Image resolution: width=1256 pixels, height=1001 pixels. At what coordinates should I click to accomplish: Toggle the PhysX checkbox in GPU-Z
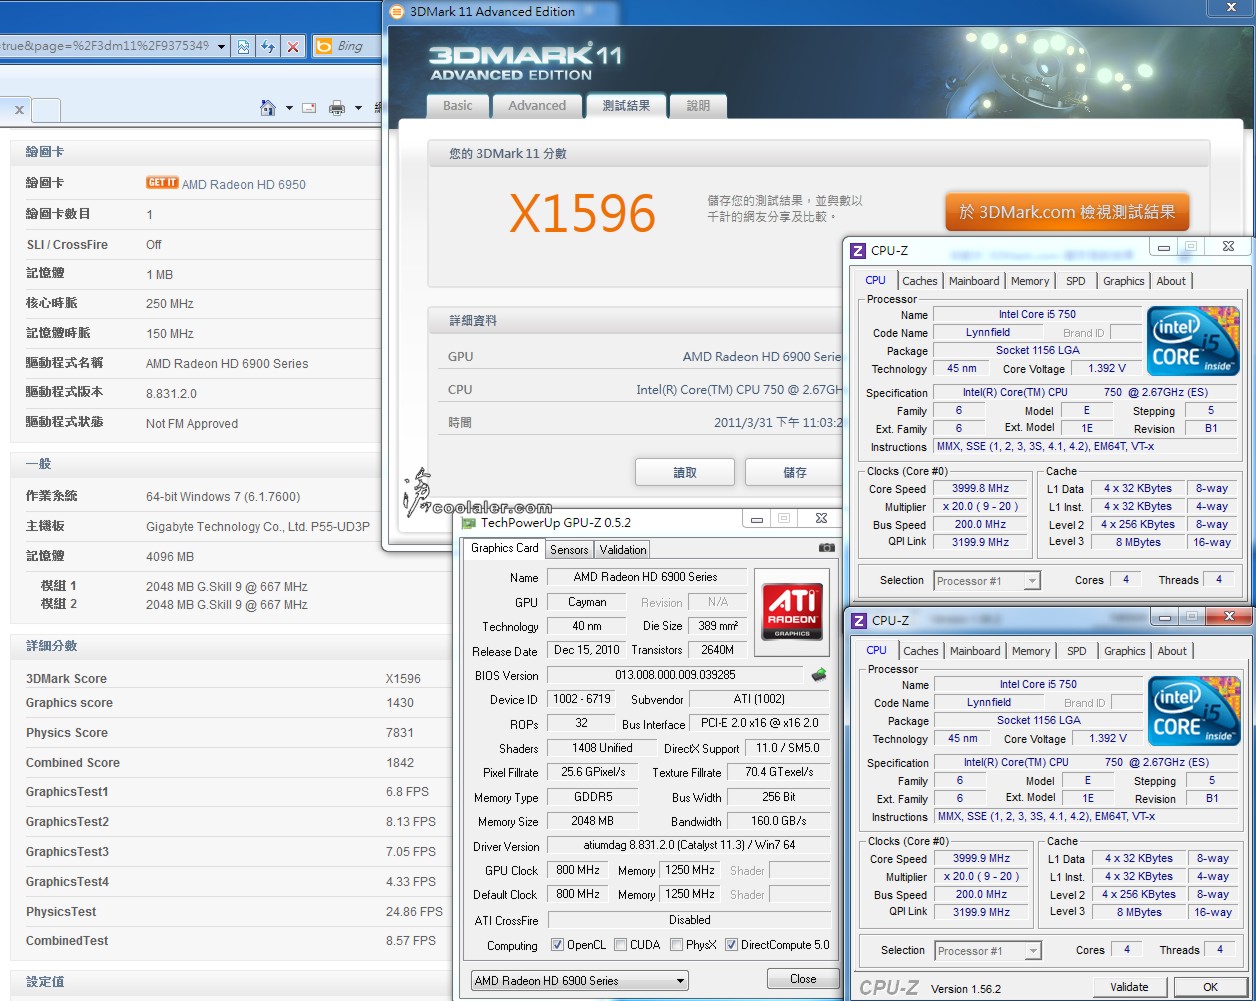pos(677,945)
